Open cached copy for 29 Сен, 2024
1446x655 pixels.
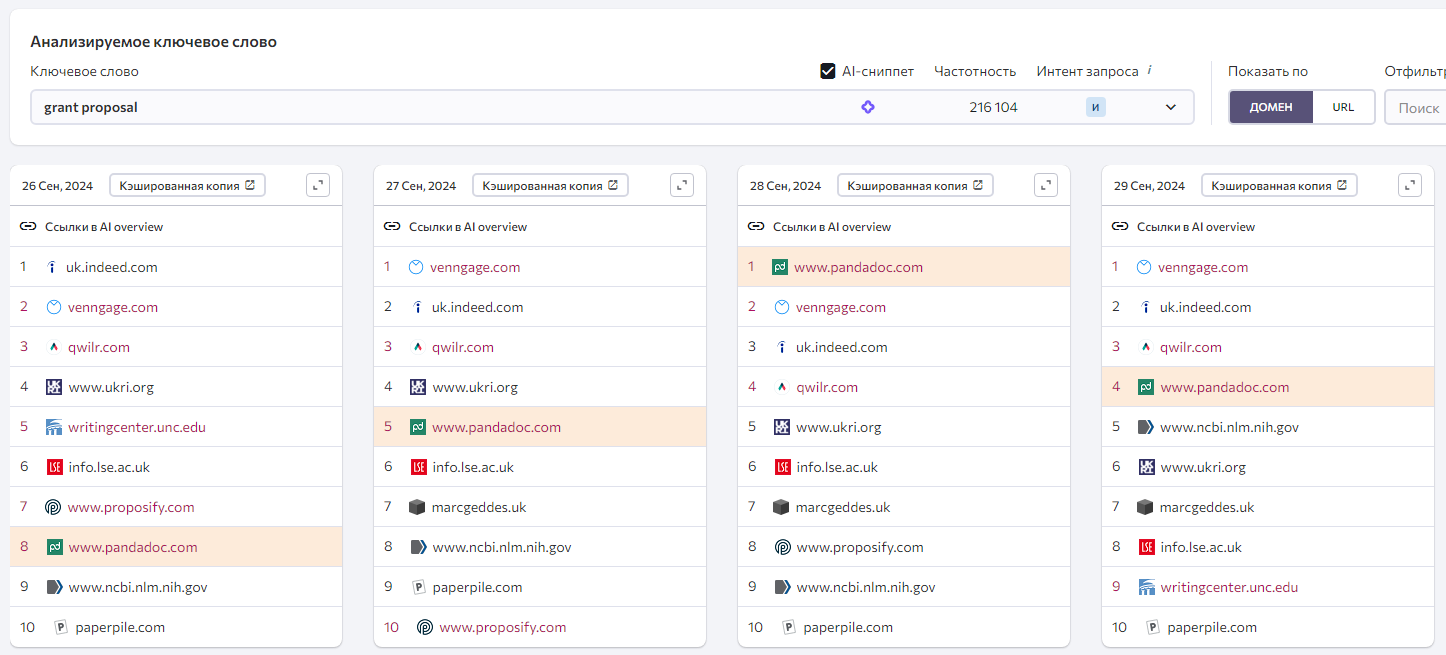point(1279,185)
